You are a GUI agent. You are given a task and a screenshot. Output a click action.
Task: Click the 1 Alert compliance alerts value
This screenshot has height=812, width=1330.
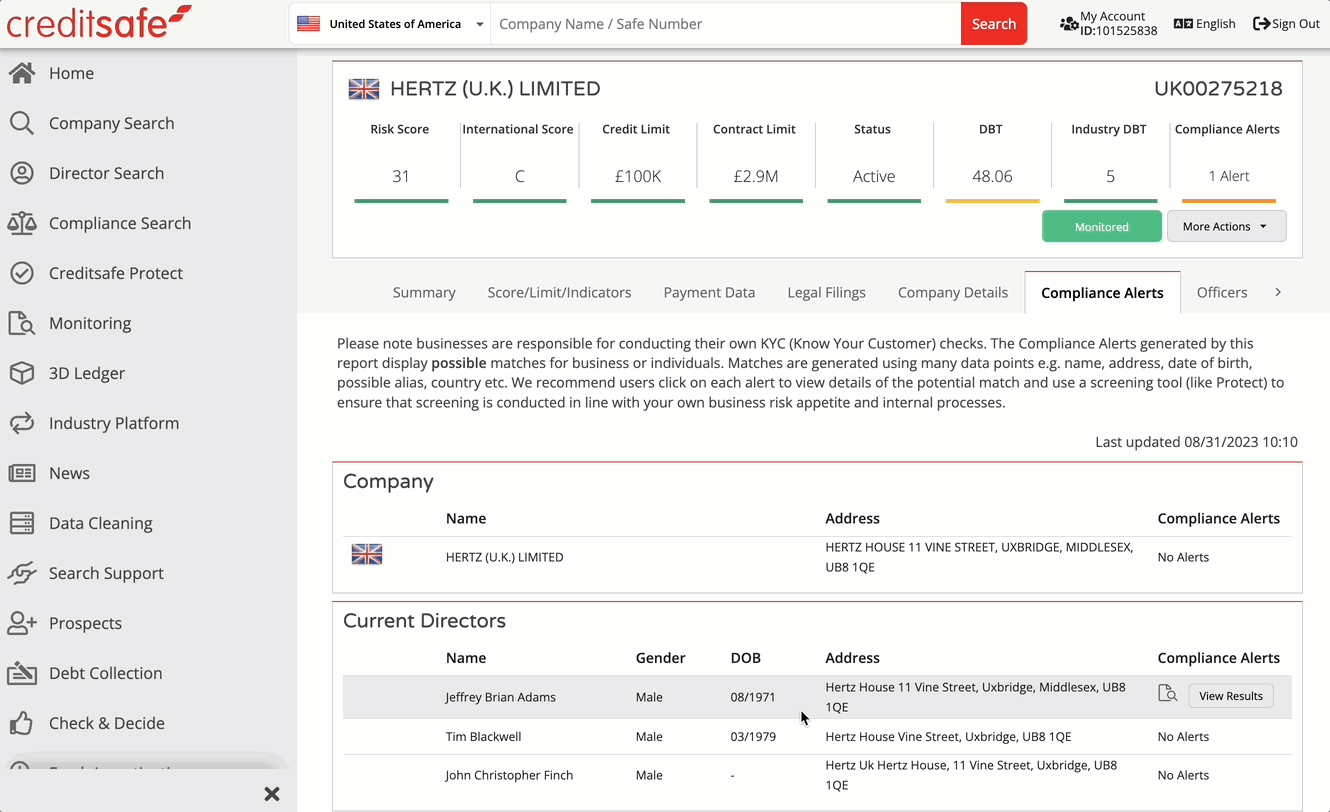(1228, 176)
